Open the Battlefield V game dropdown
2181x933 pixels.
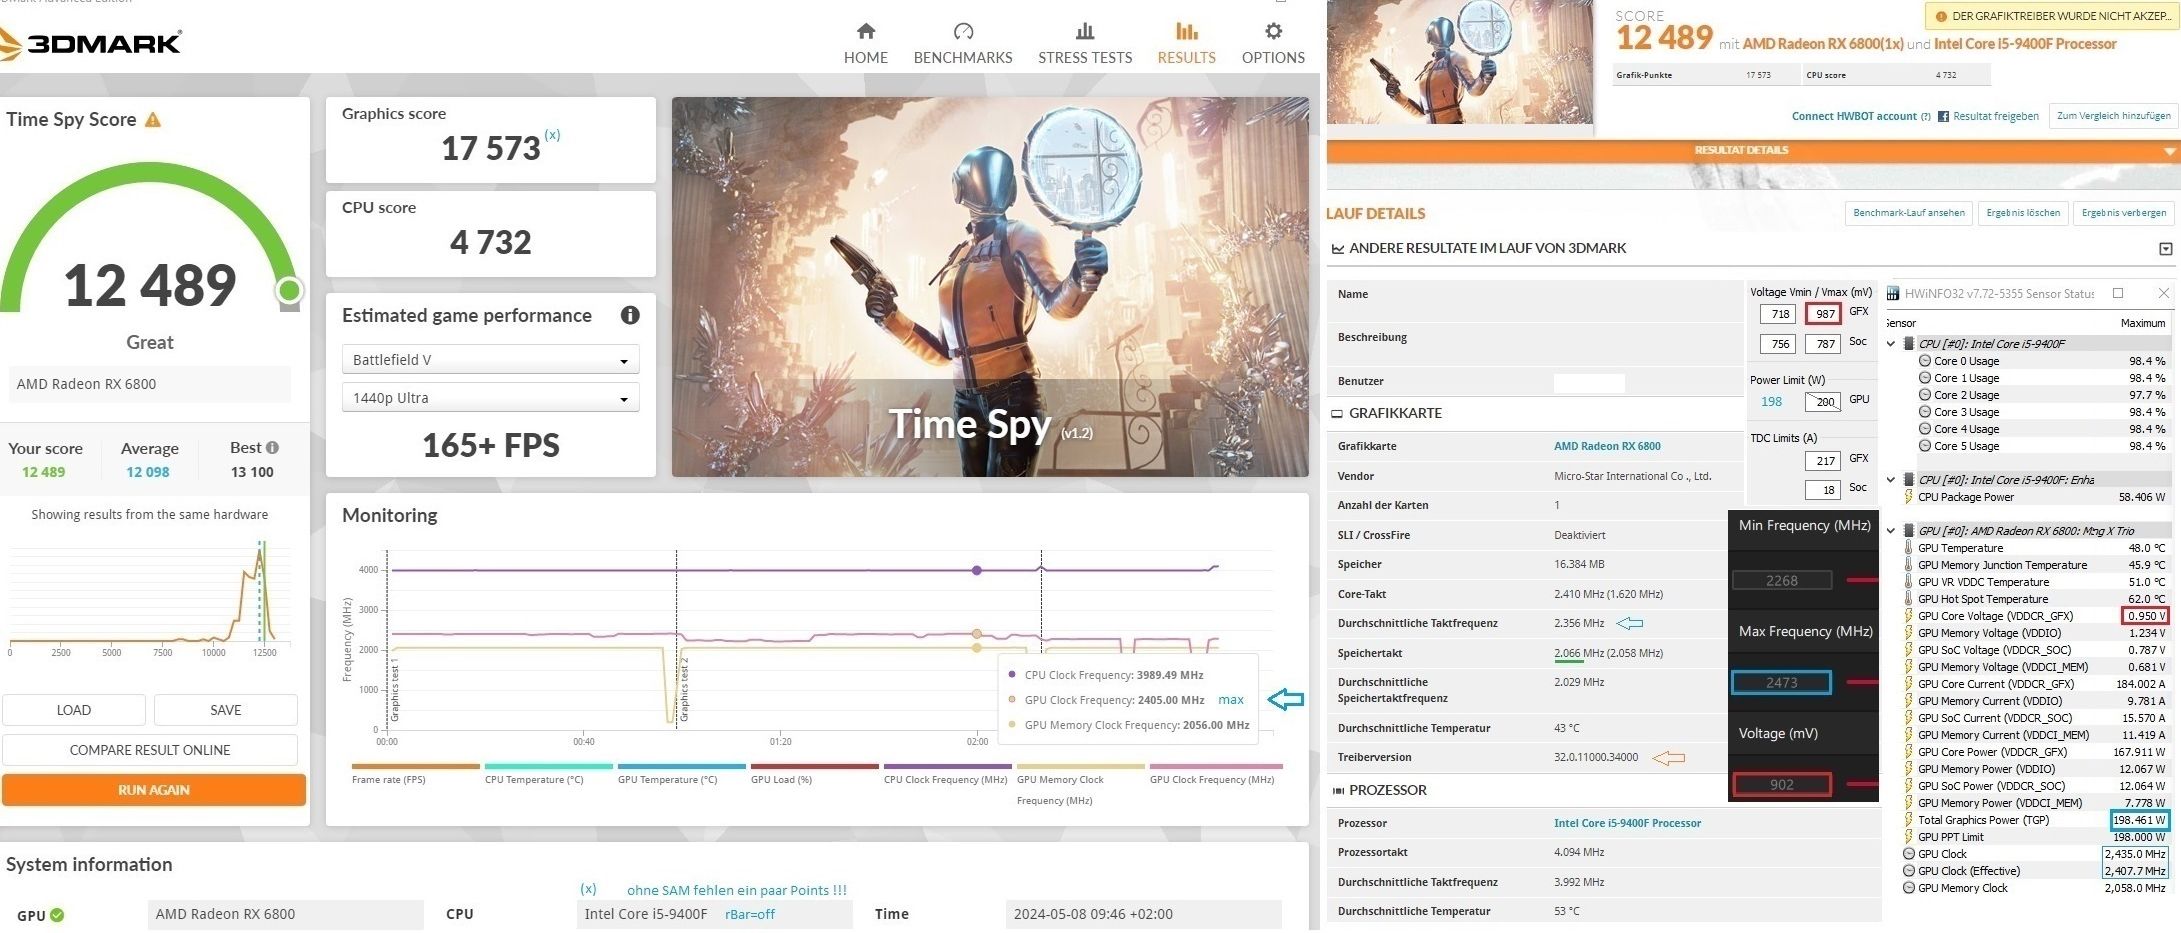(490, 360)
